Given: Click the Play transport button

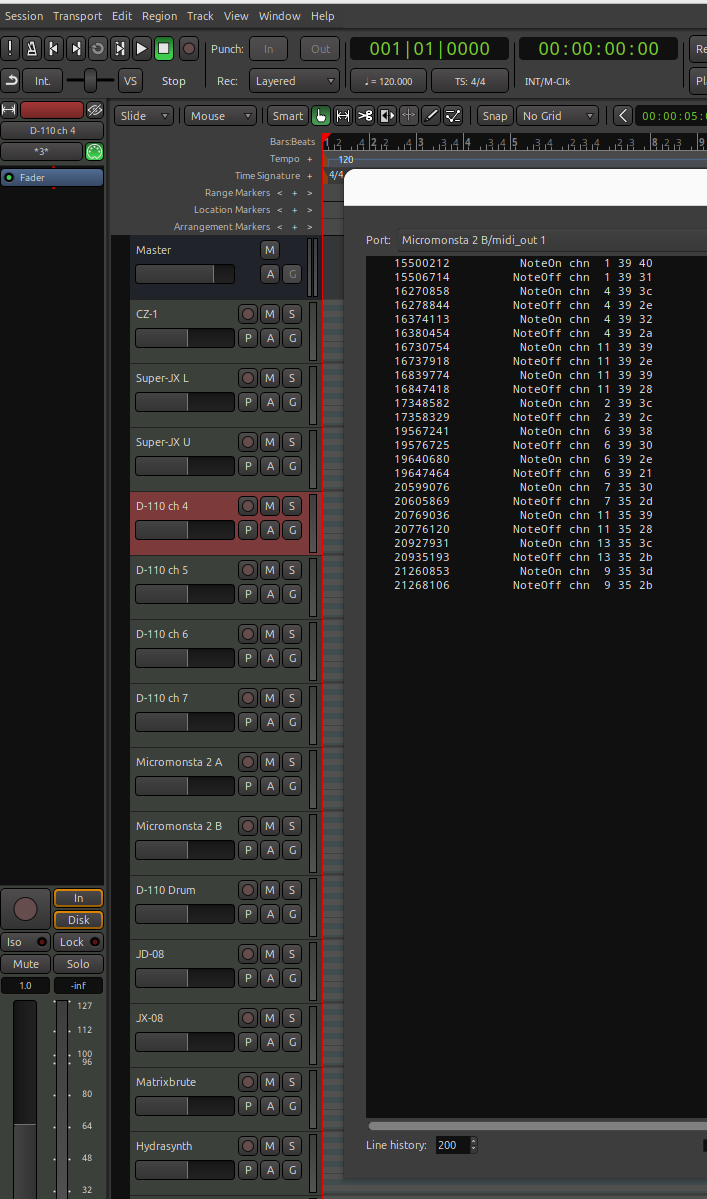Looking at the screenshot, I should point(142,48).
